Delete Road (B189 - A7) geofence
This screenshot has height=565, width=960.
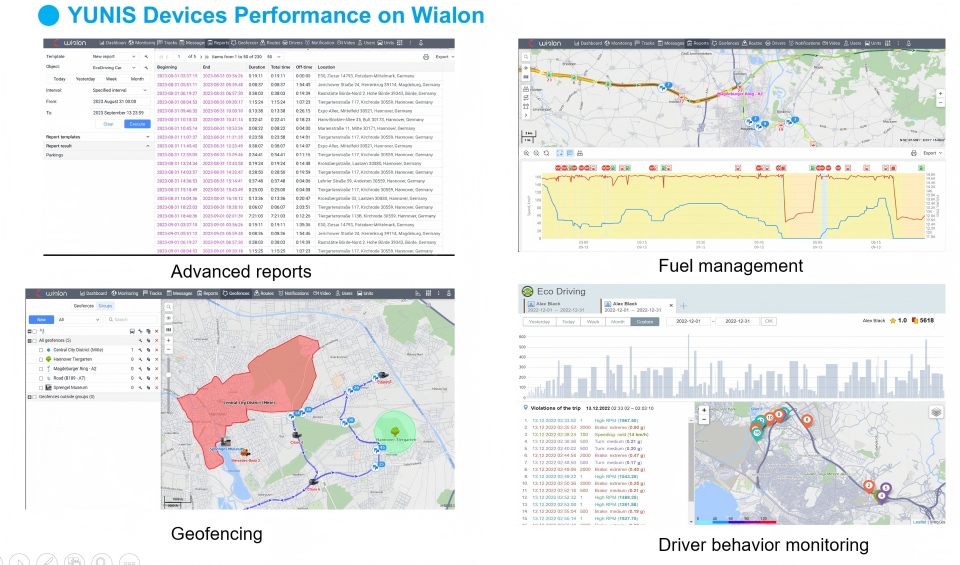click(x=157, y=378)
